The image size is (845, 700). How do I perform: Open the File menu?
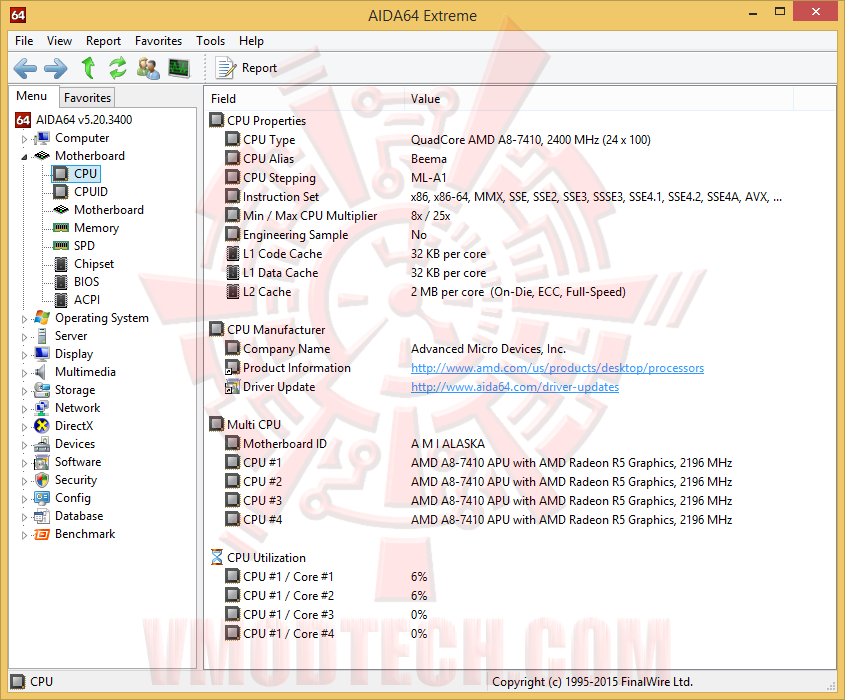click(24, 41)
